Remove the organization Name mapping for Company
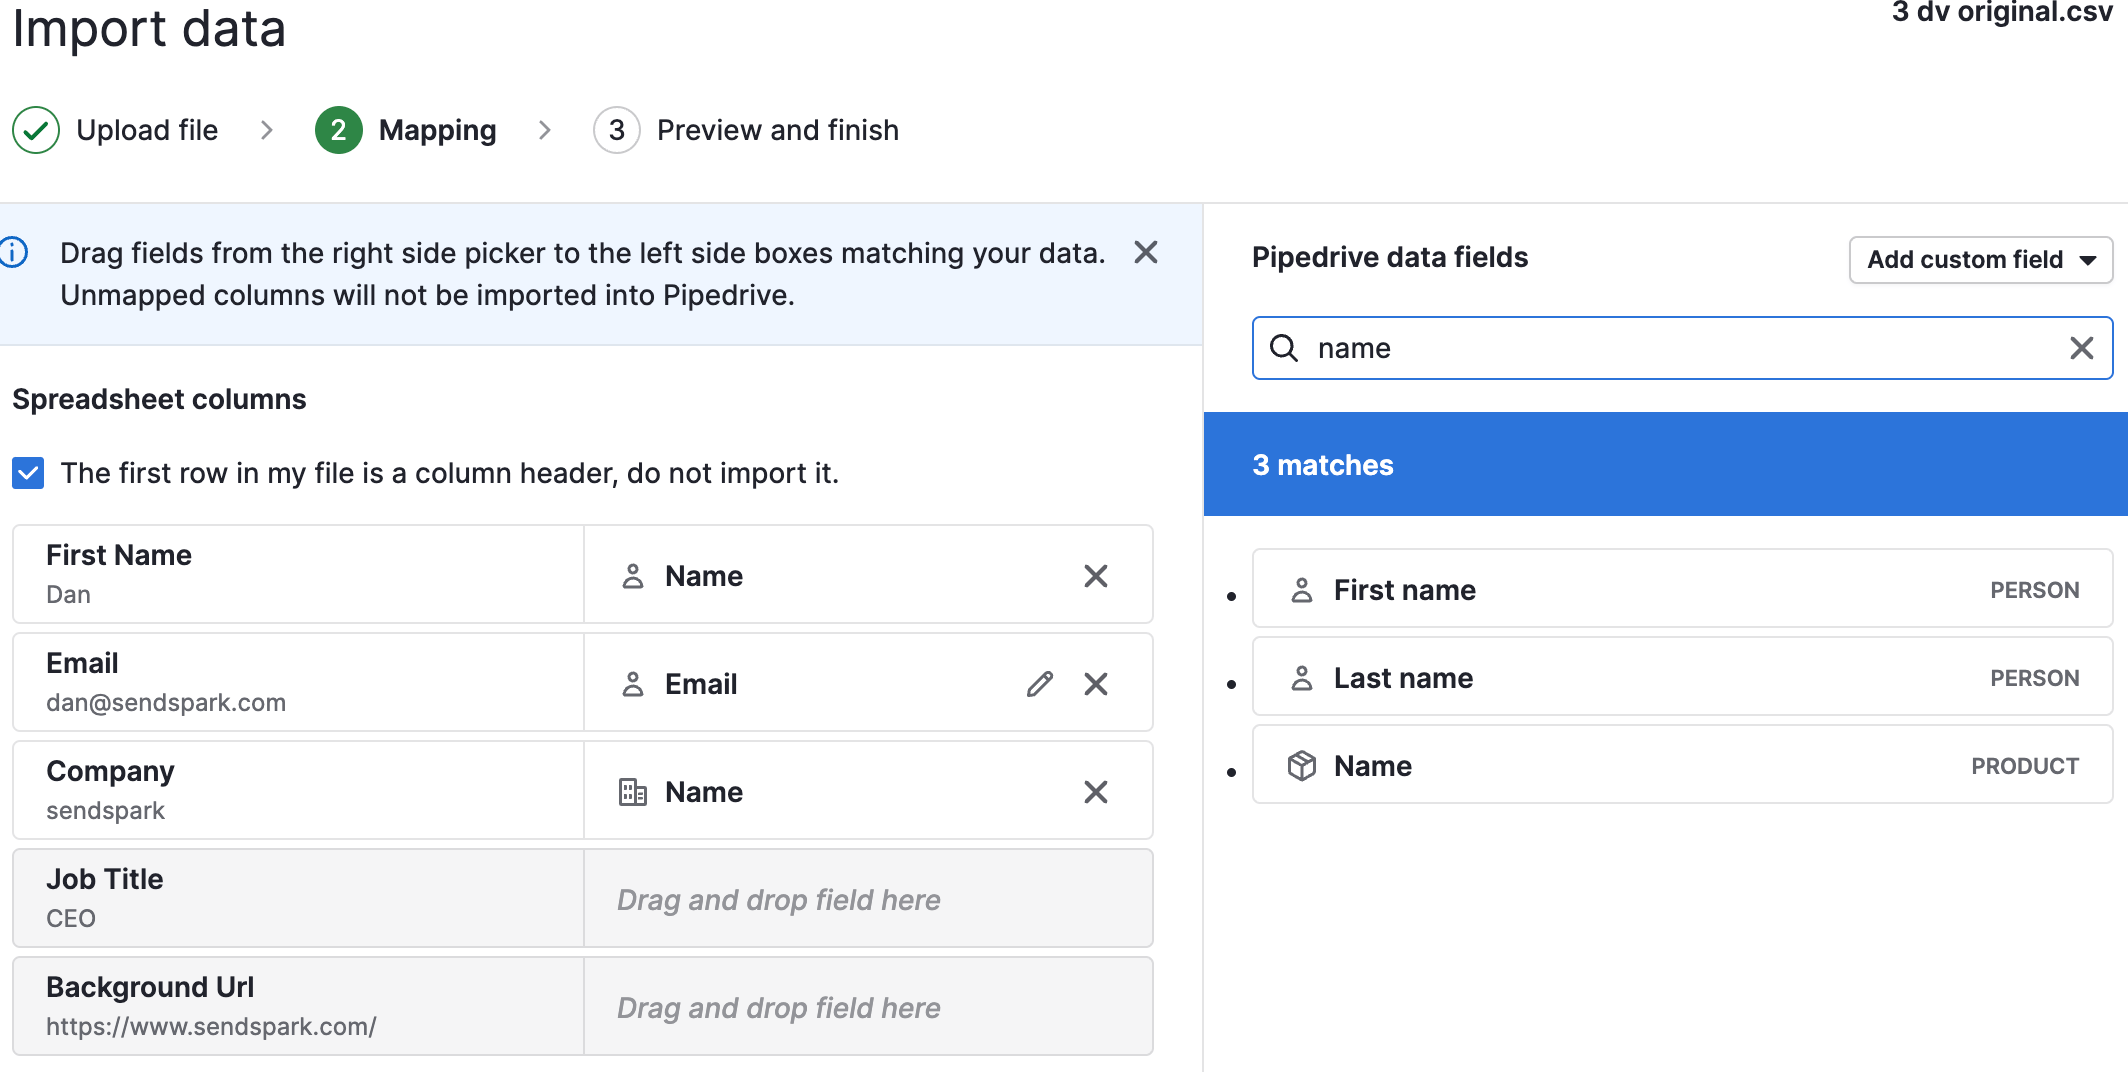 click(x=1096, y=792)
